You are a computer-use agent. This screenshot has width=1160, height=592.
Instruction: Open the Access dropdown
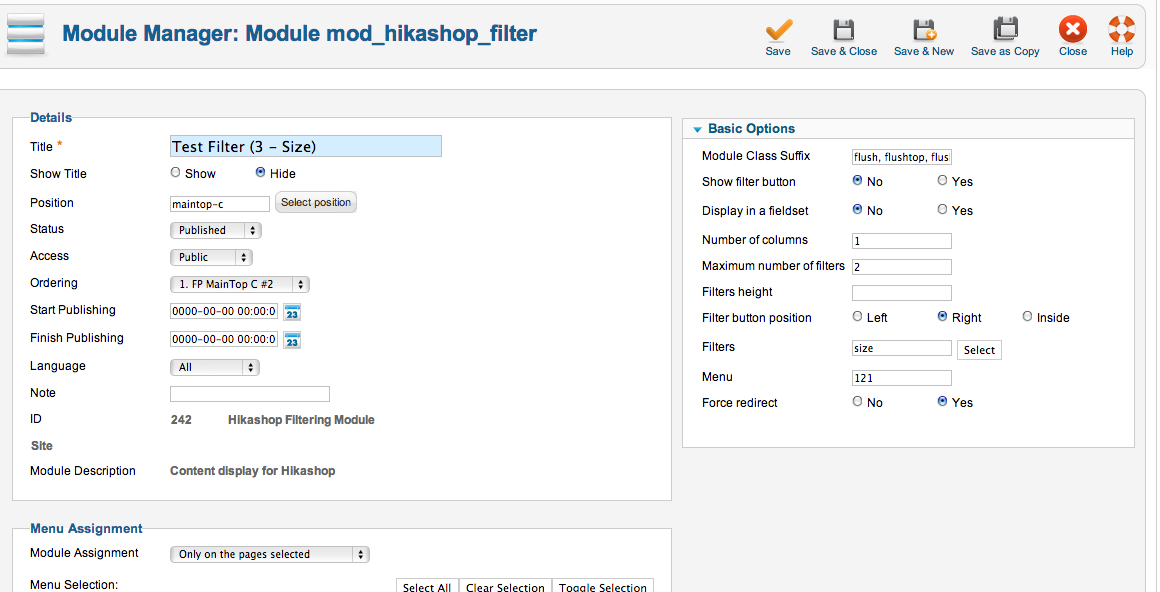click(x=210, y=257)
